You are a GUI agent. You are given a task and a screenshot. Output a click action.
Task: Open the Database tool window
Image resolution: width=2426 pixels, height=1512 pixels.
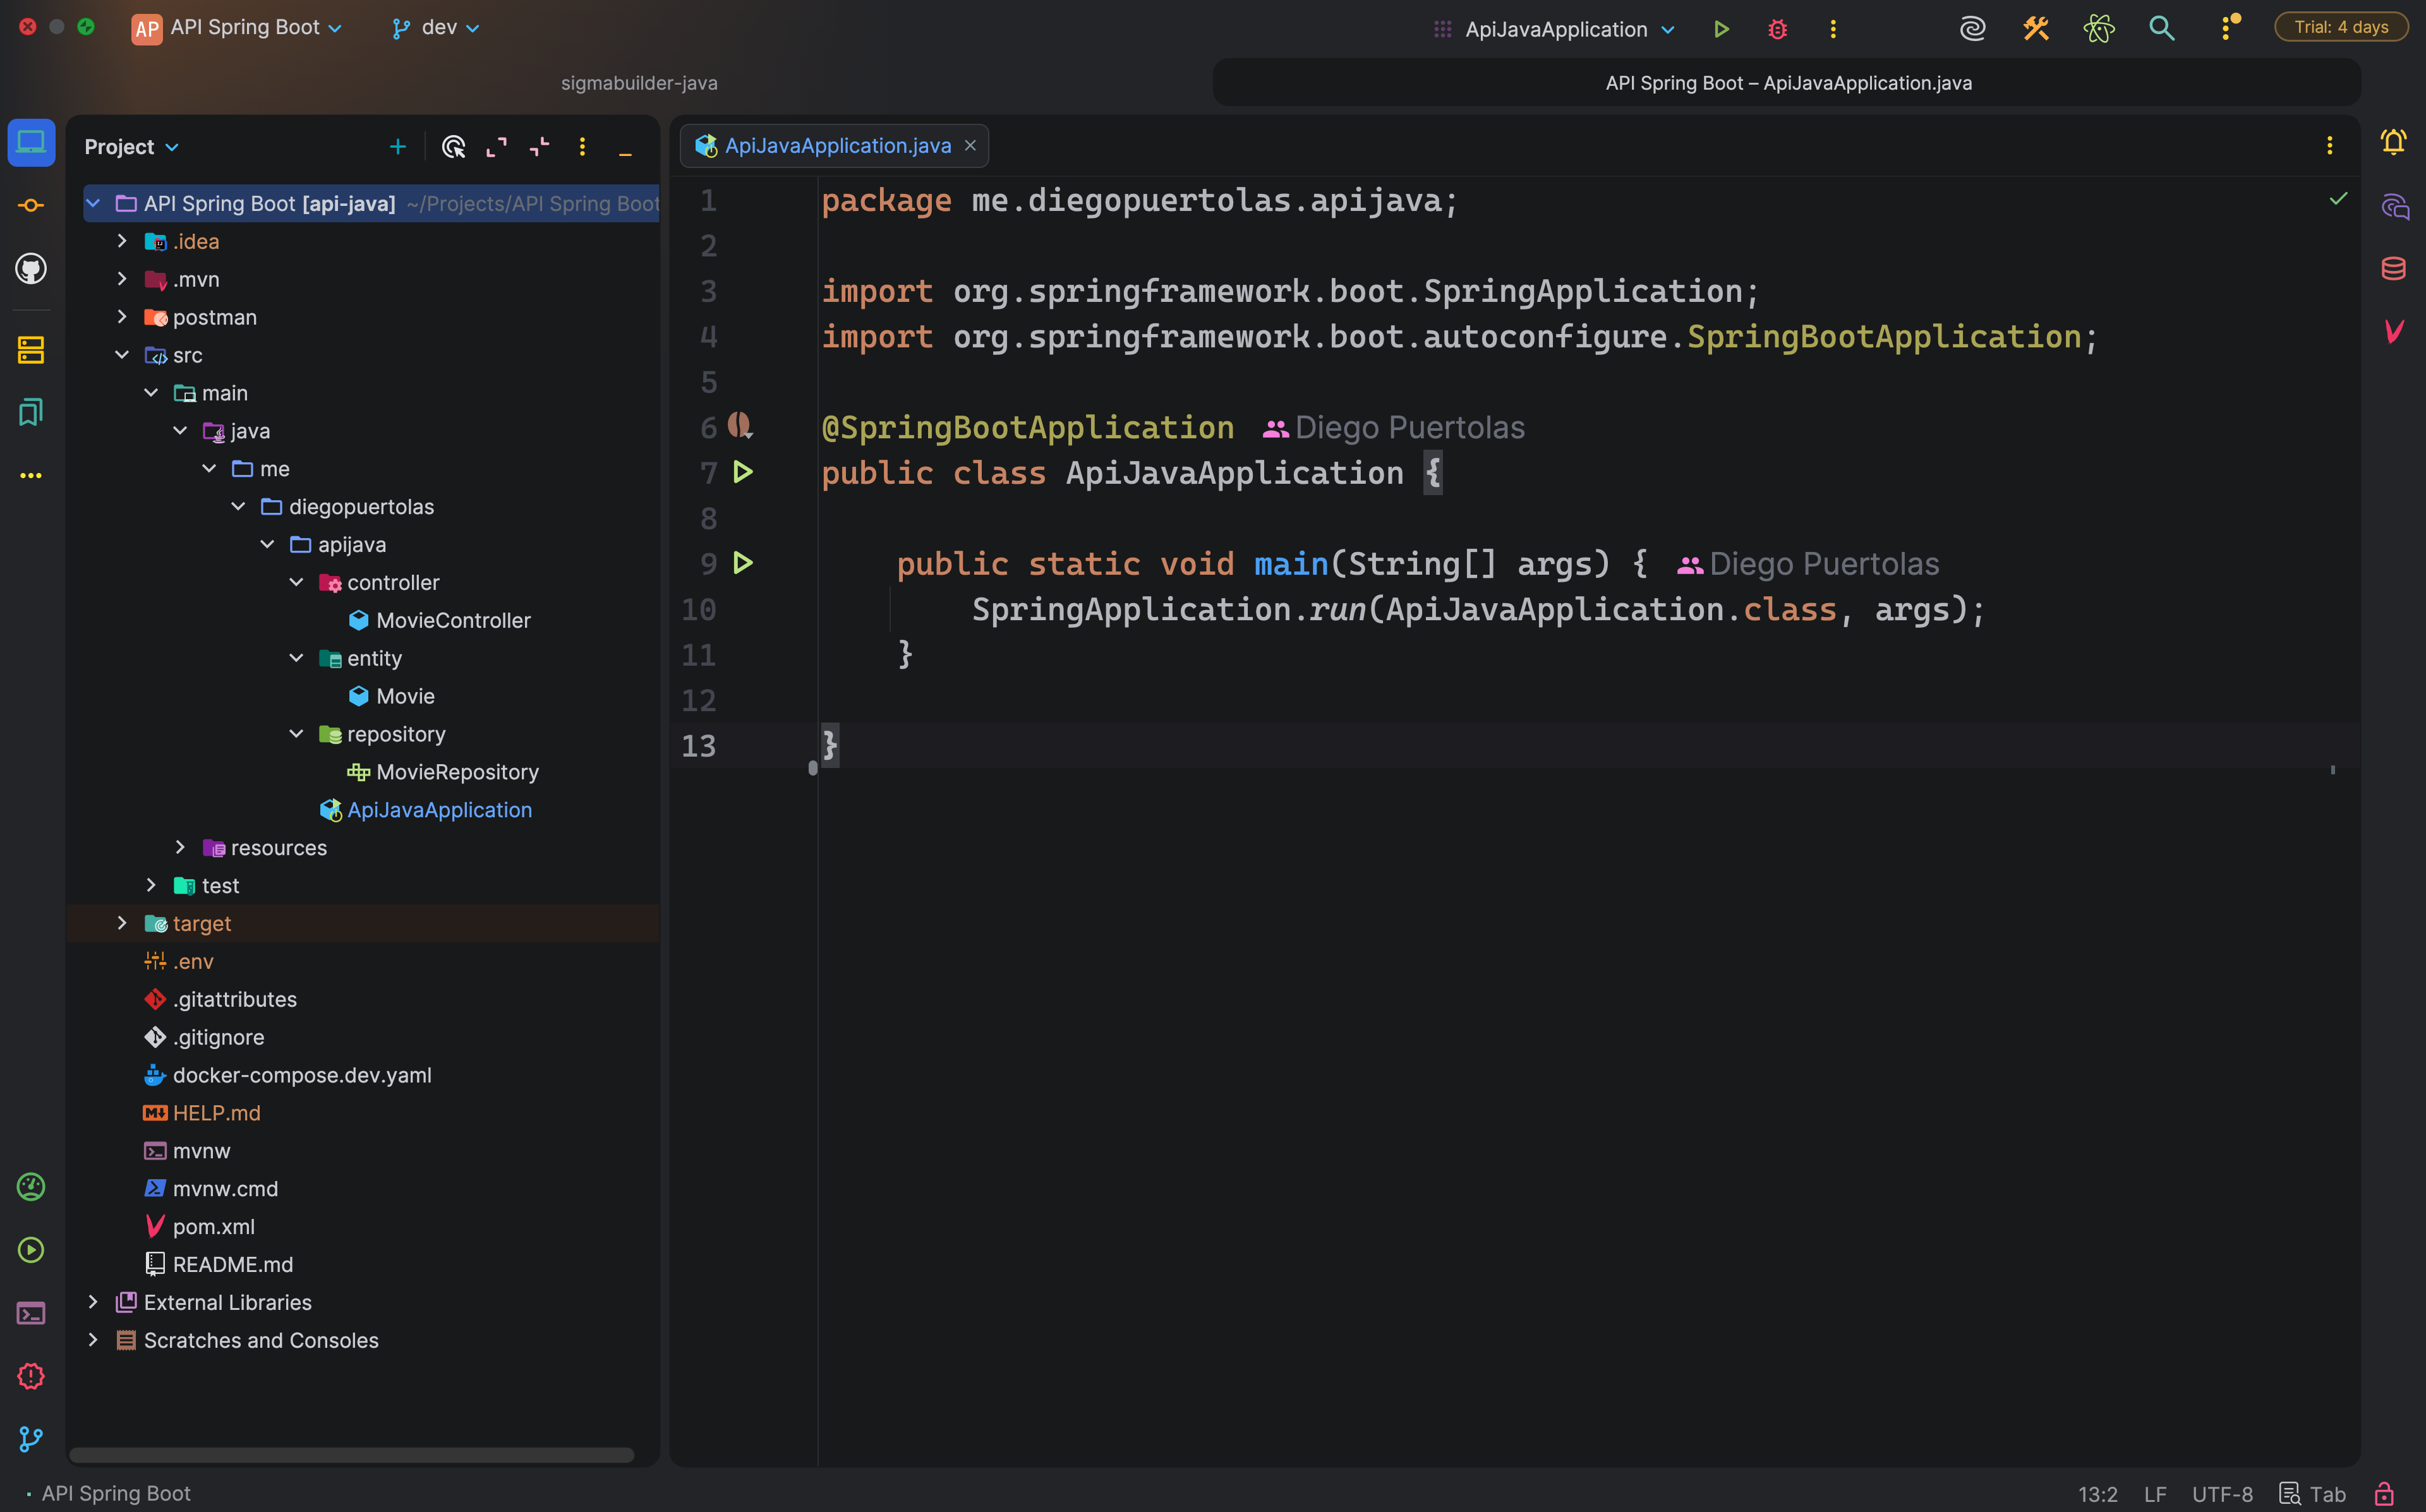tap(2393, 269)
